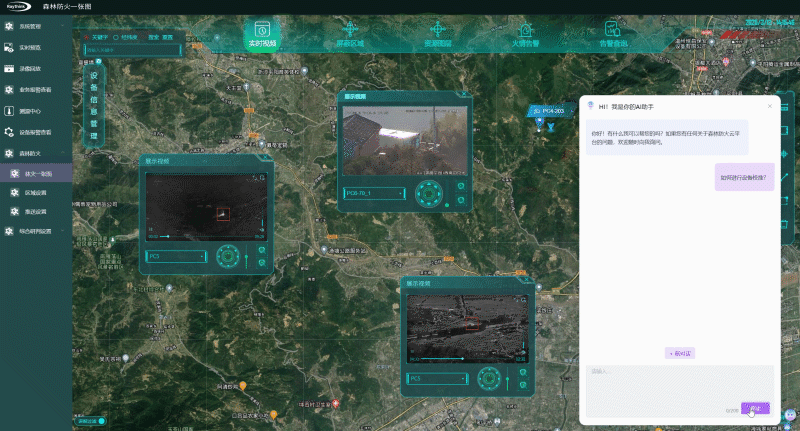The height and width of the screenshot is (431, 800).
Task: Start a 新对话 new conversation
Action: 680,353
